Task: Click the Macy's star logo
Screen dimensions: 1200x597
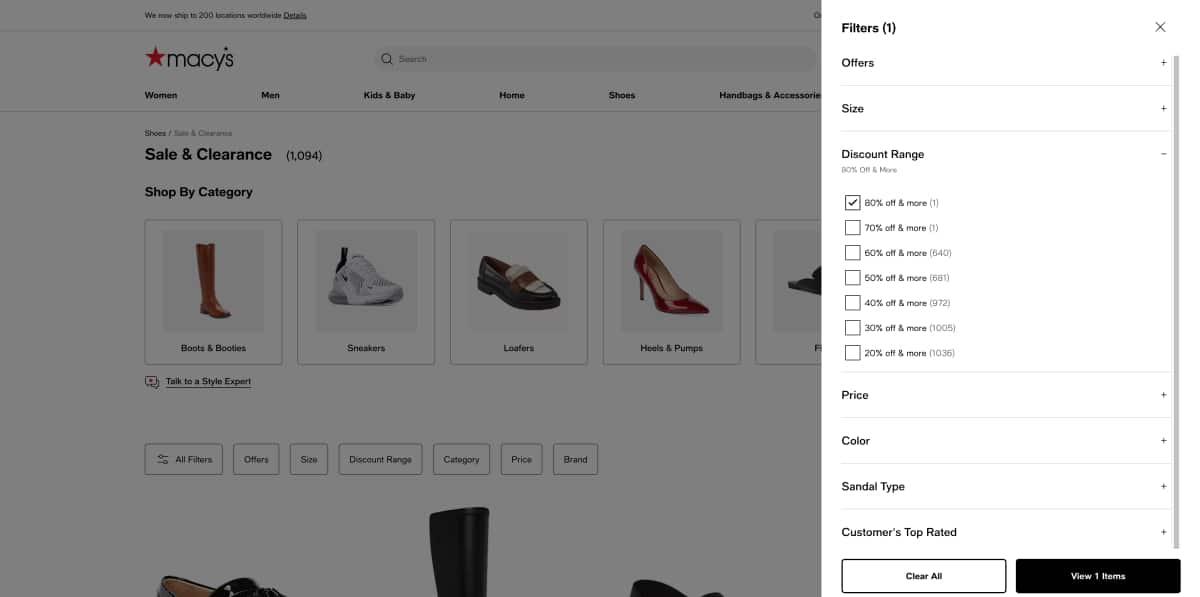Action: click(x=158, y=57)
